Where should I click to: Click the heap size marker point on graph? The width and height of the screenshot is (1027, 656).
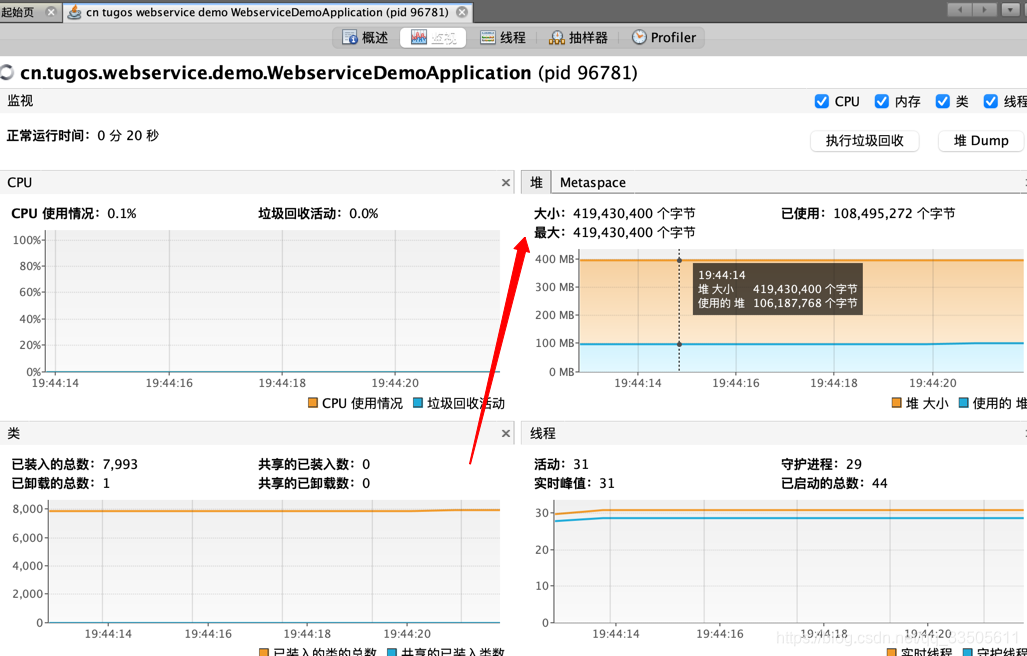(x=679, y=260)
